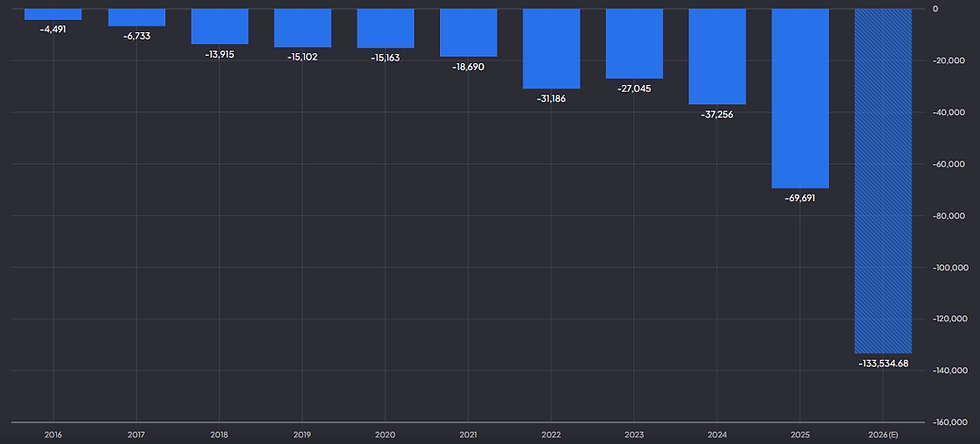Click the -40,000 y-axis tick label

950,113
